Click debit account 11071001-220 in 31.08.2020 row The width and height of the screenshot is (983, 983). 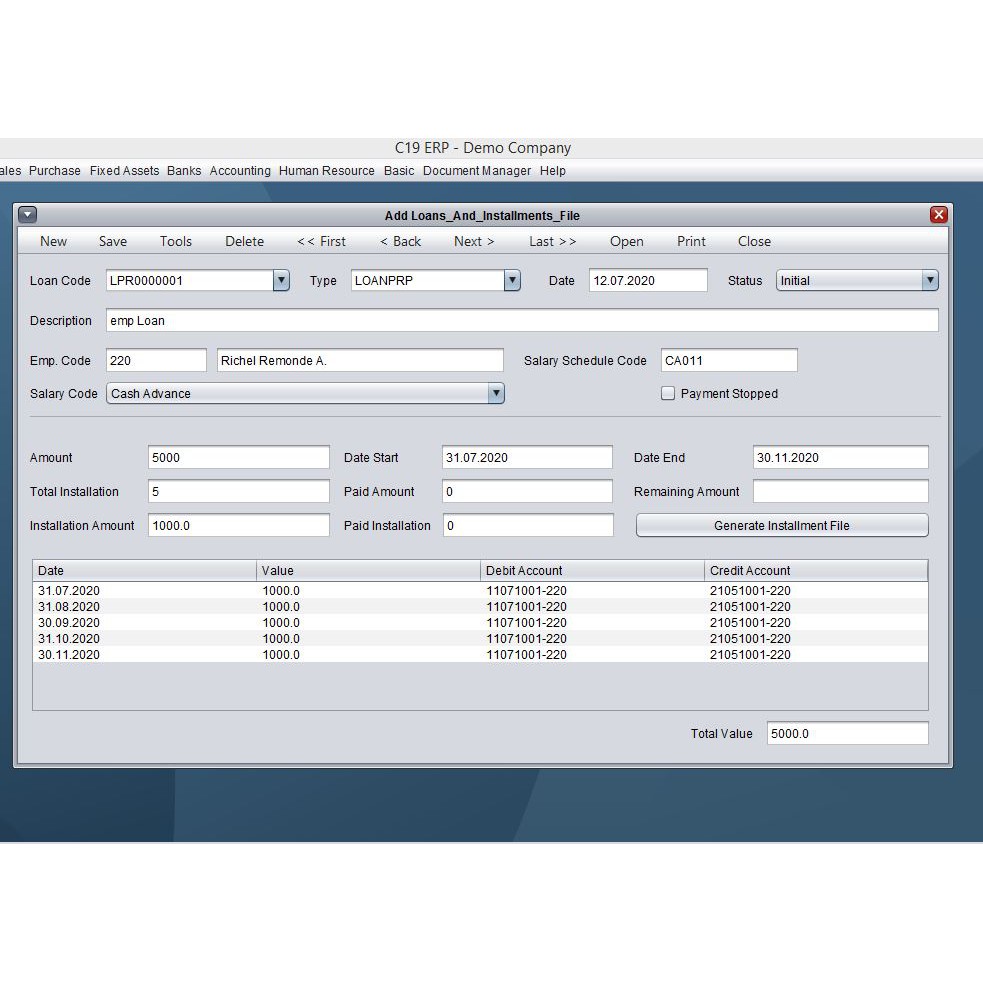pyautogui.click(x=527, y=606)
